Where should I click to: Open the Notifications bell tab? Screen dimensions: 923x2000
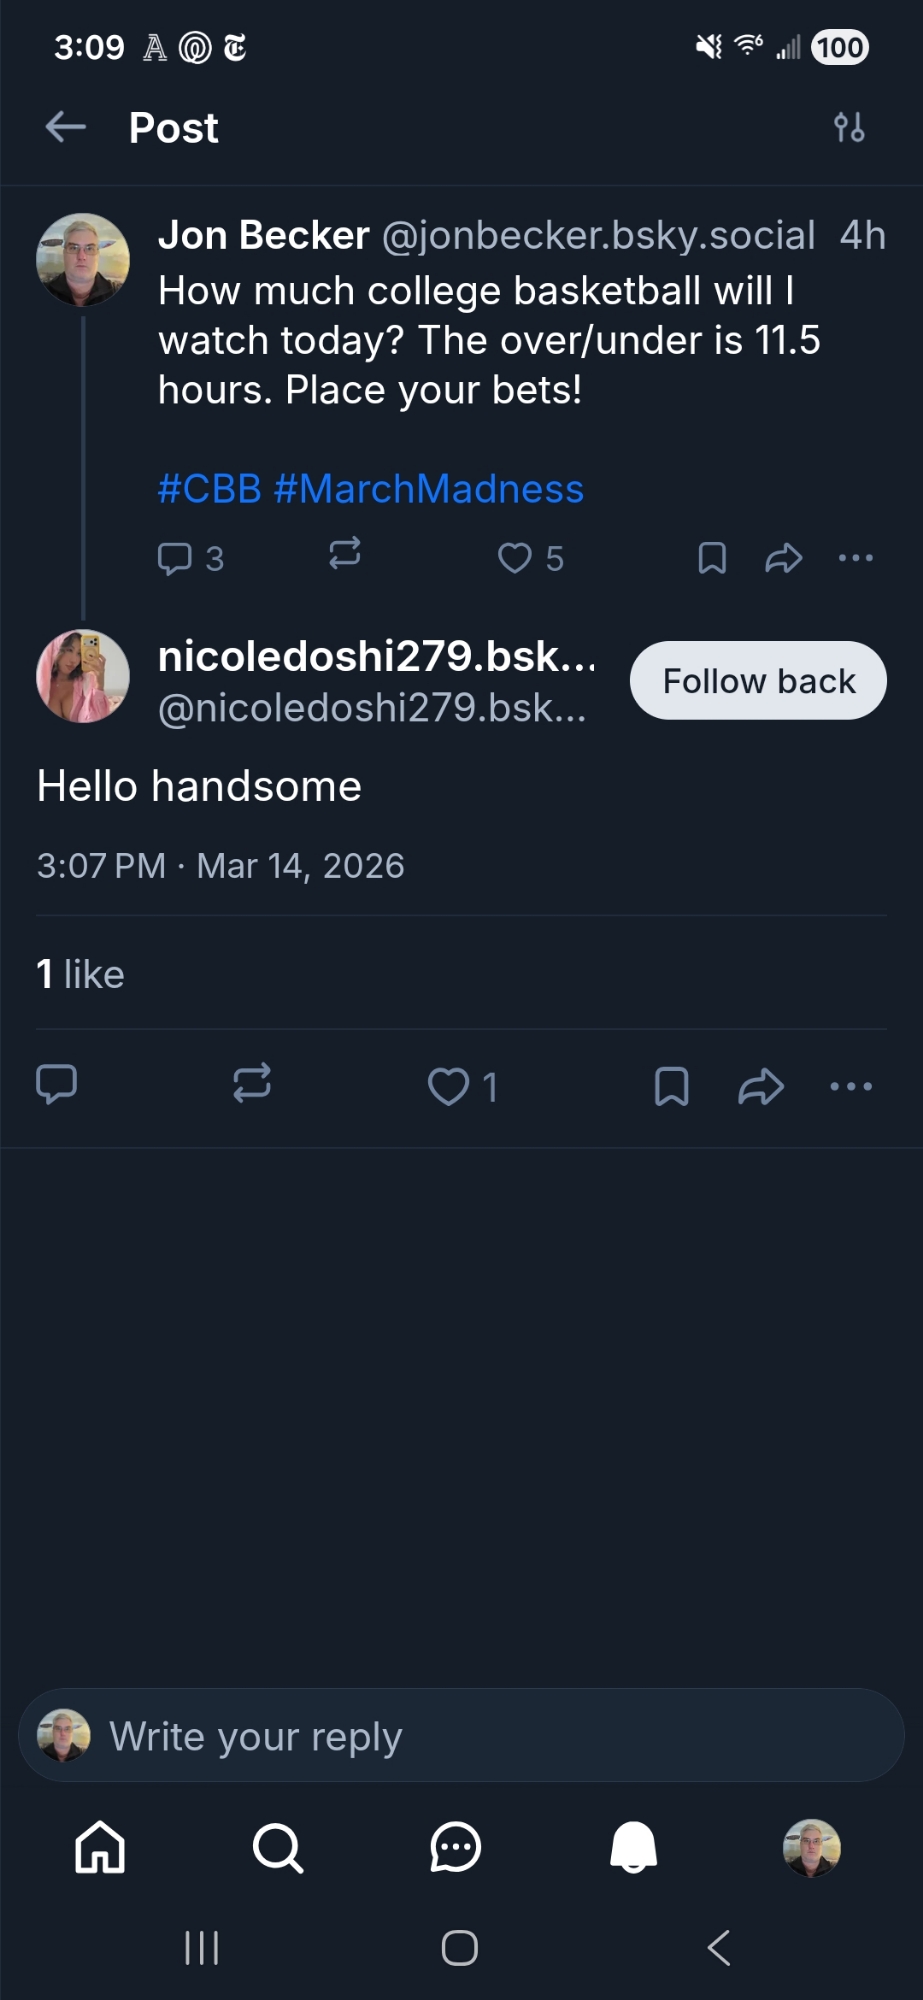[634, 1846]
